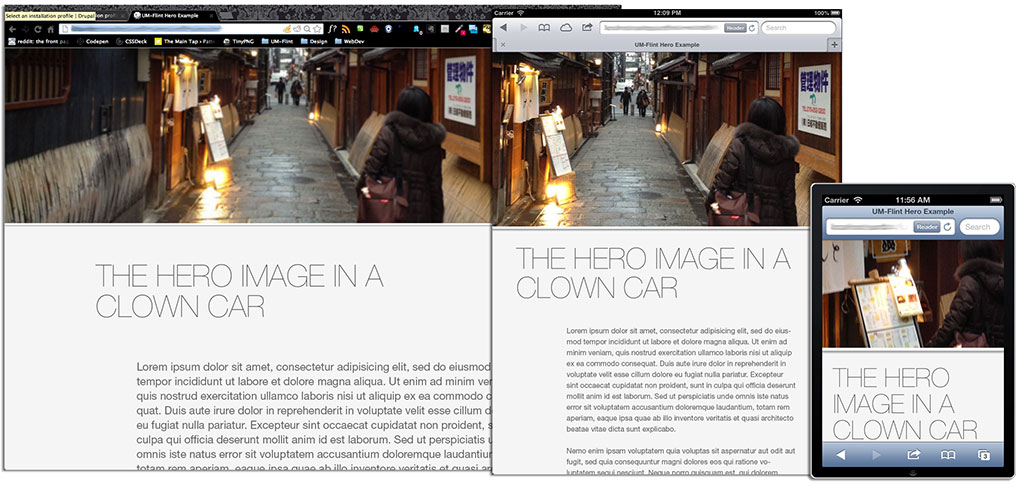Tap the iPhone Safari back arrow
The width and height of the screenshot is (1024, 488).
841,456
